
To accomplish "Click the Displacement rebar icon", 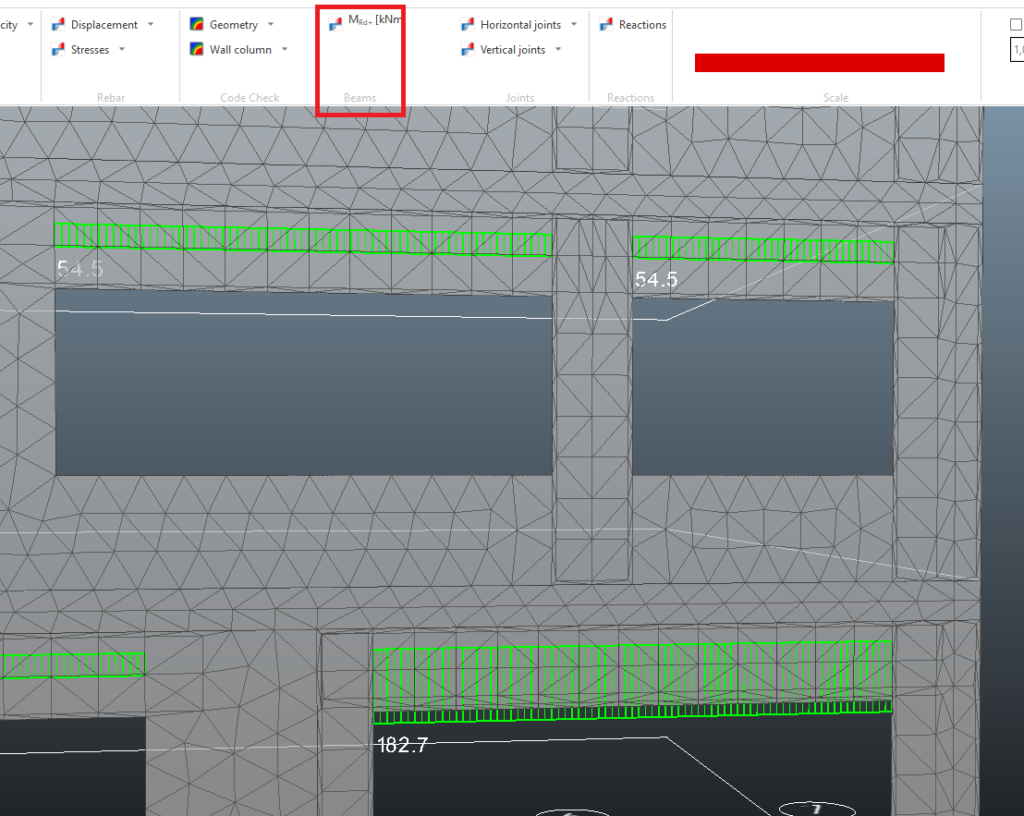I will coord(58,25).
